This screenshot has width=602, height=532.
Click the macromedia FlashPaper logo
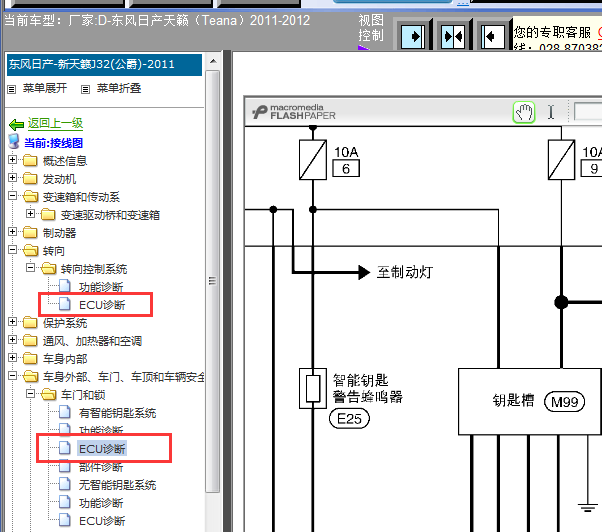(294, 112)
